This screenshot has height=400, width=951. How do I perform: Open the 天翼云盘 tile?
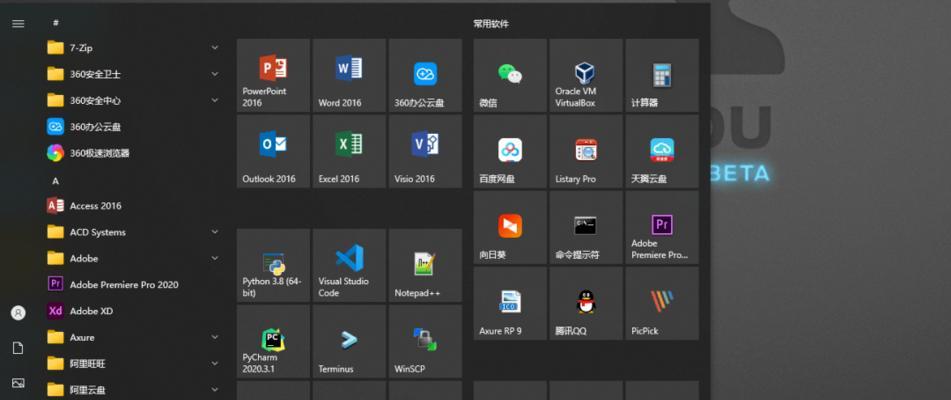point(662,152)
